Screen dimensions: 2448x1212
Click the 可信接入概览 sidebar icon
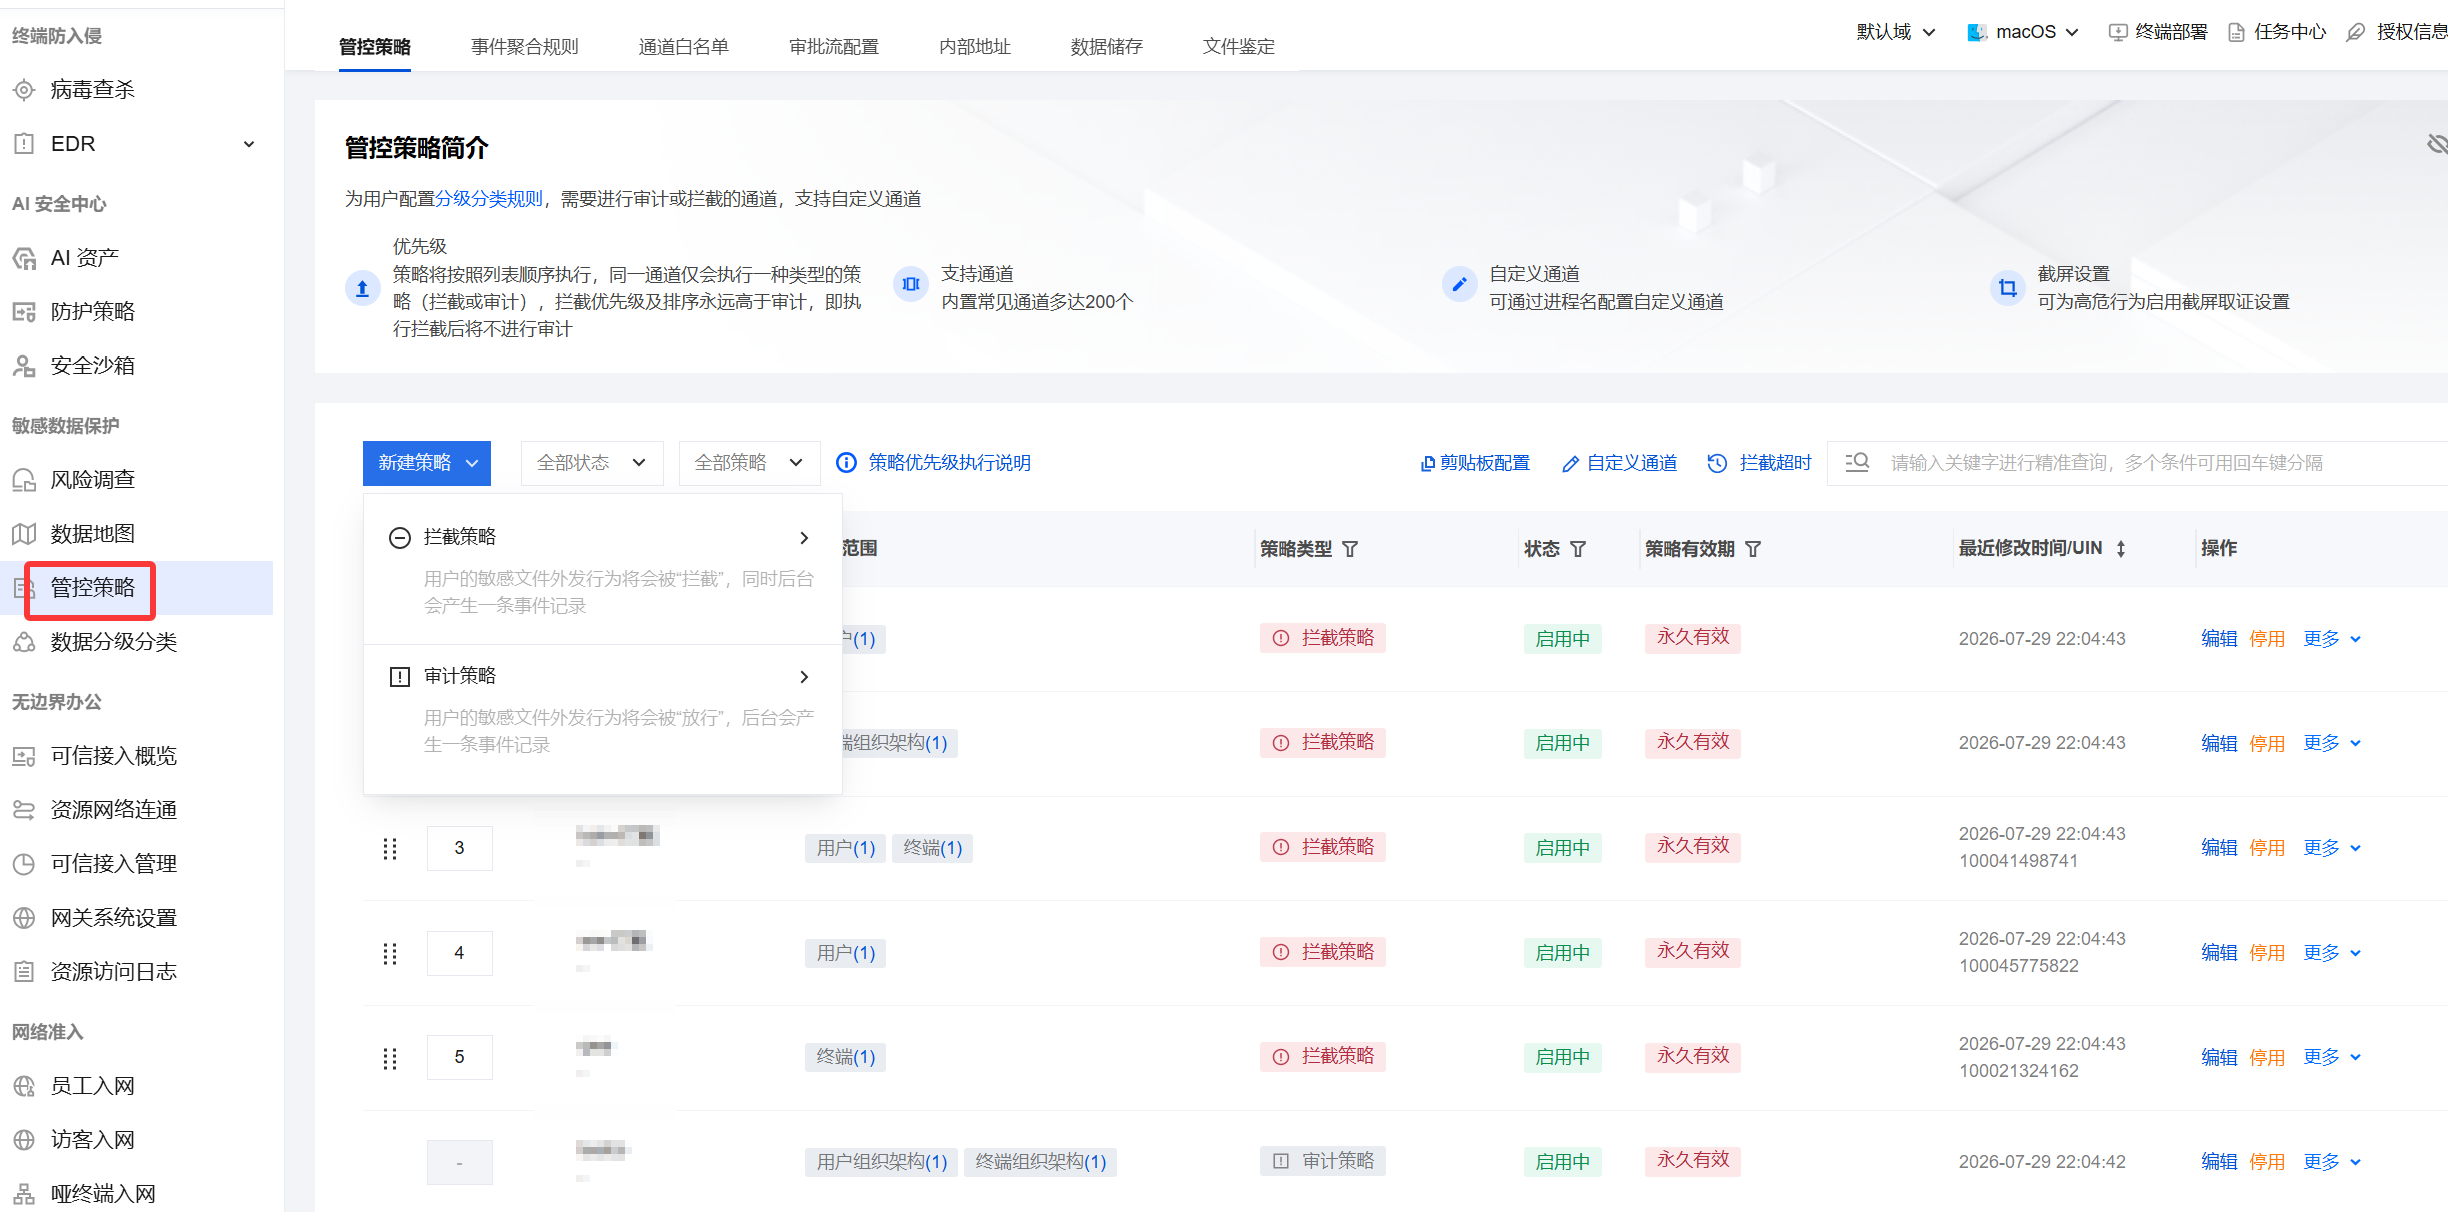point(24,756)
